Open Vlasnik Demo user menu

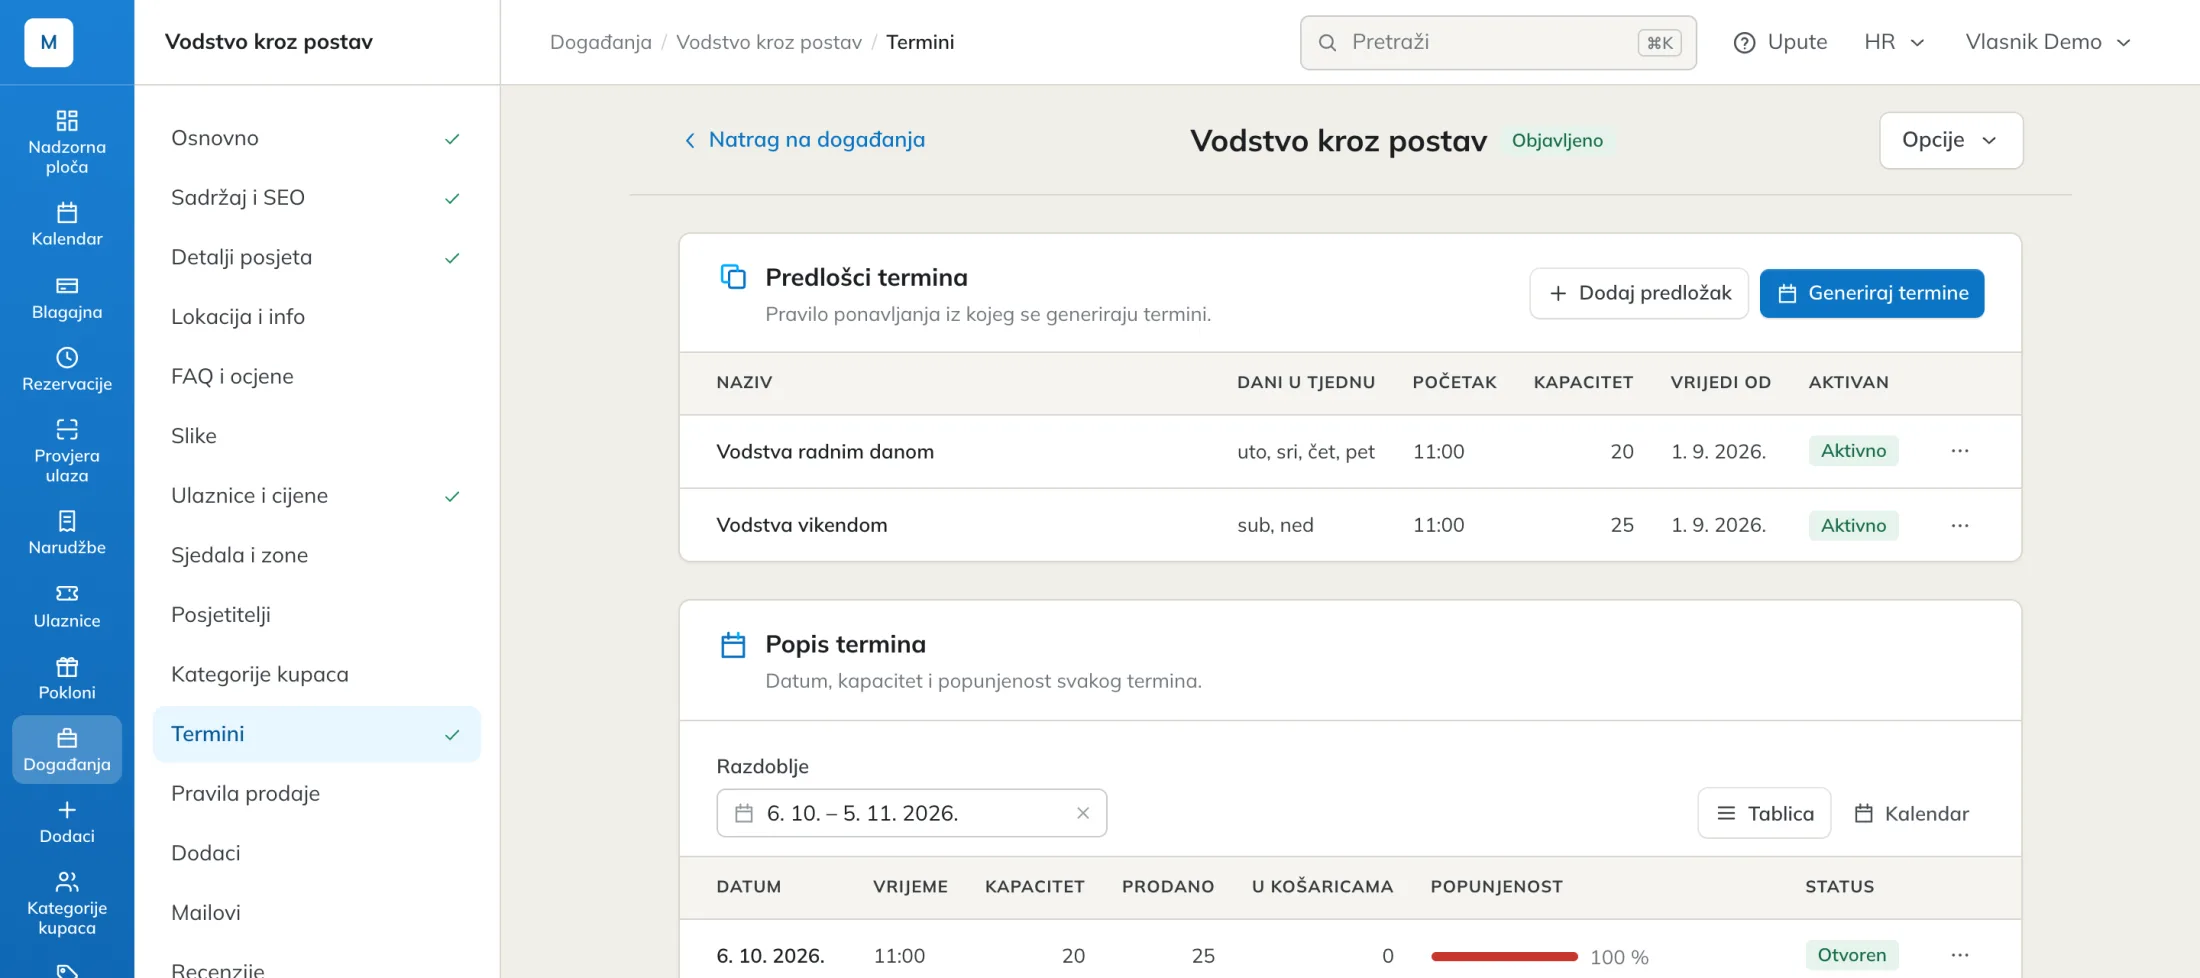point(2048,42)
